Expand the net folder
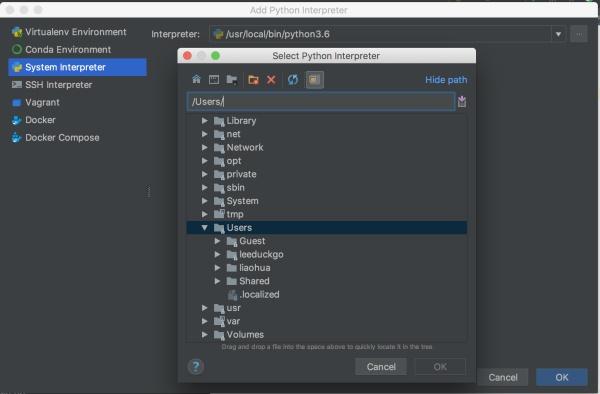 (205, 134)
